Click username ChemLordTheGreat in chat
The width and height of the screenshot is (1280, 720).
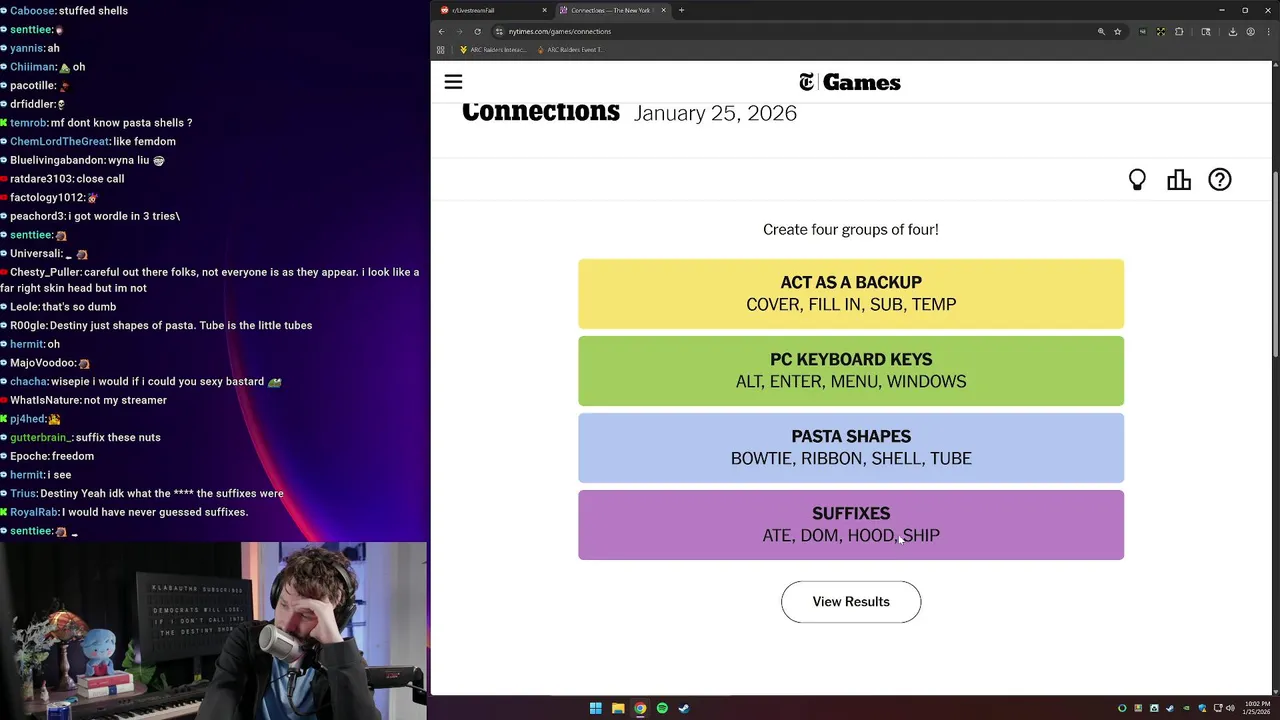[59, 141]
